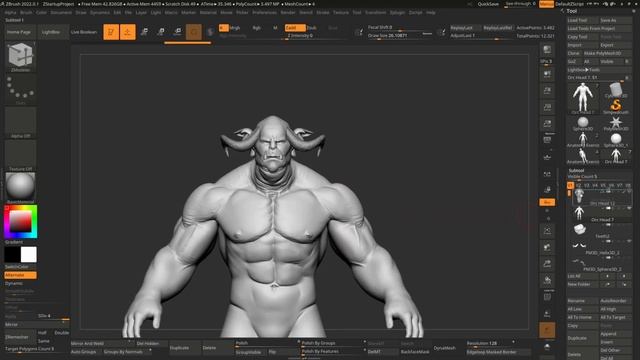
Task: Click the Zoom3D icon in right shelf
Action: 547,264
